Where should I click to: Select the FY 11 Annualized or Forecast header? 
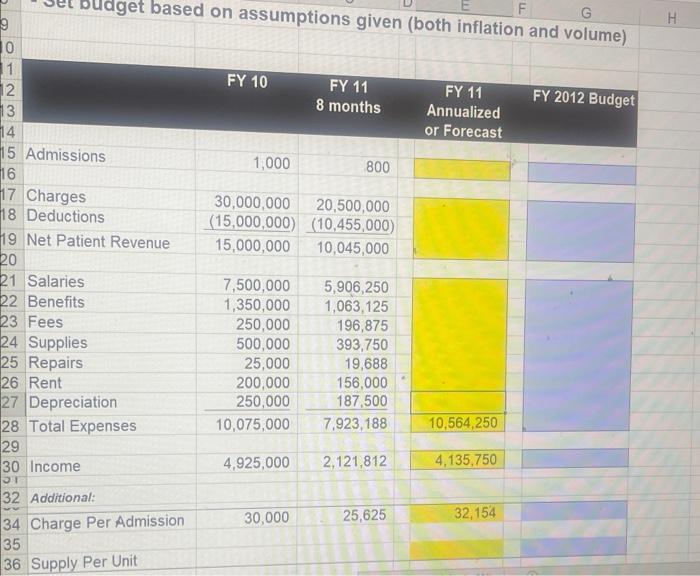pos(463,112)
